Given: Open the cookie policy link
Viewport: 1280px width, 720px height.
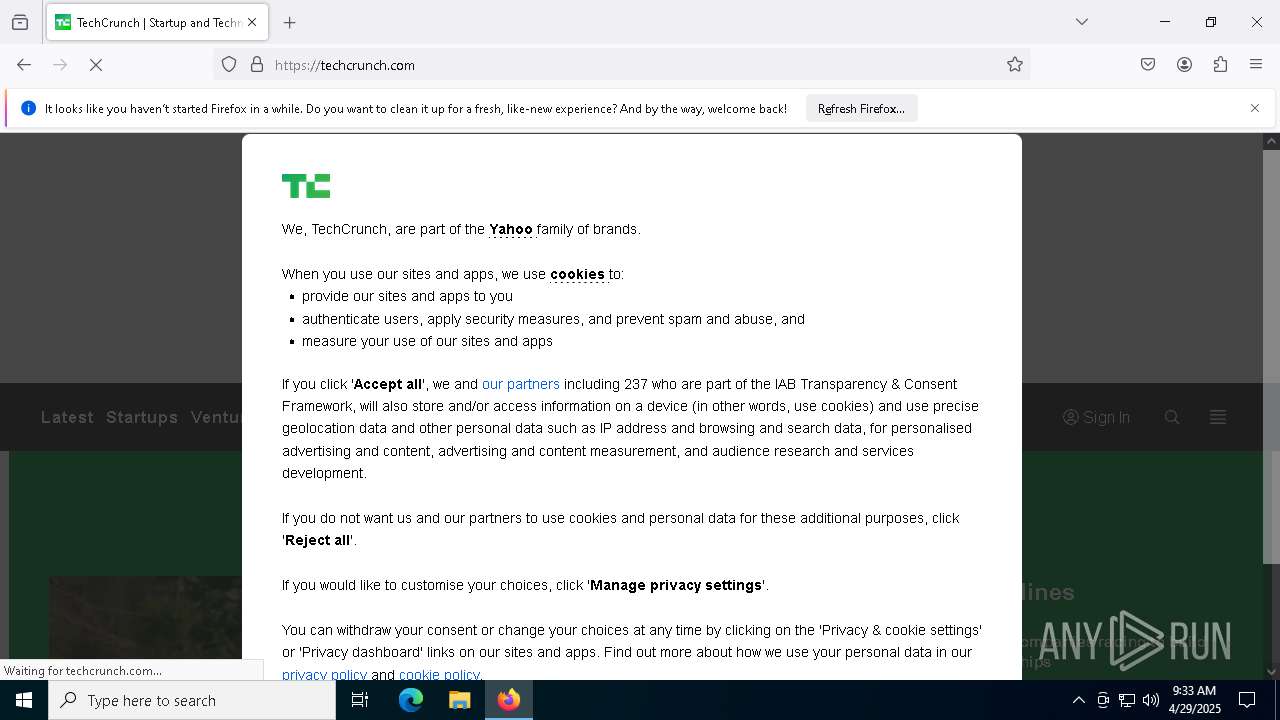Looking at the screenshot, I should point(439,675).
